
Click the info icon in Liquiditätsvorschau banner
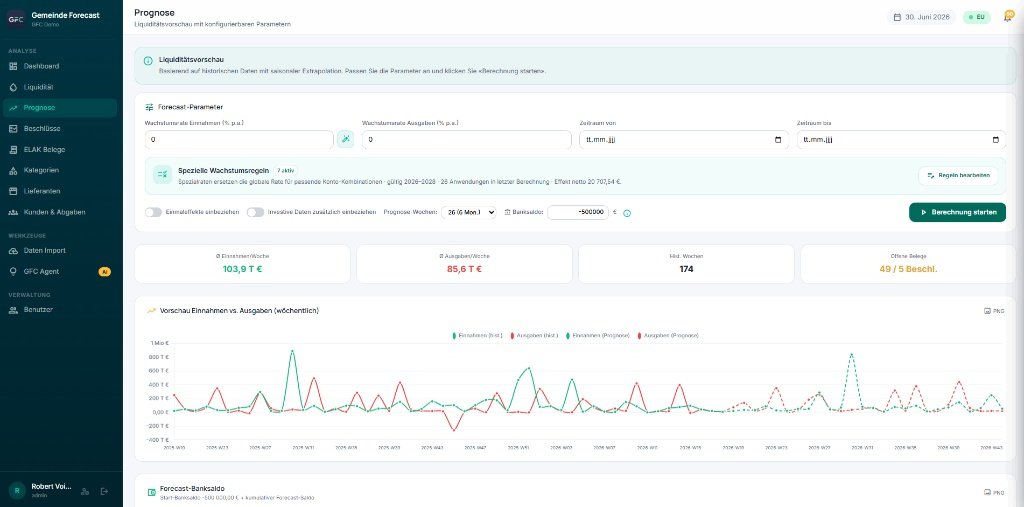coord(148,61)
